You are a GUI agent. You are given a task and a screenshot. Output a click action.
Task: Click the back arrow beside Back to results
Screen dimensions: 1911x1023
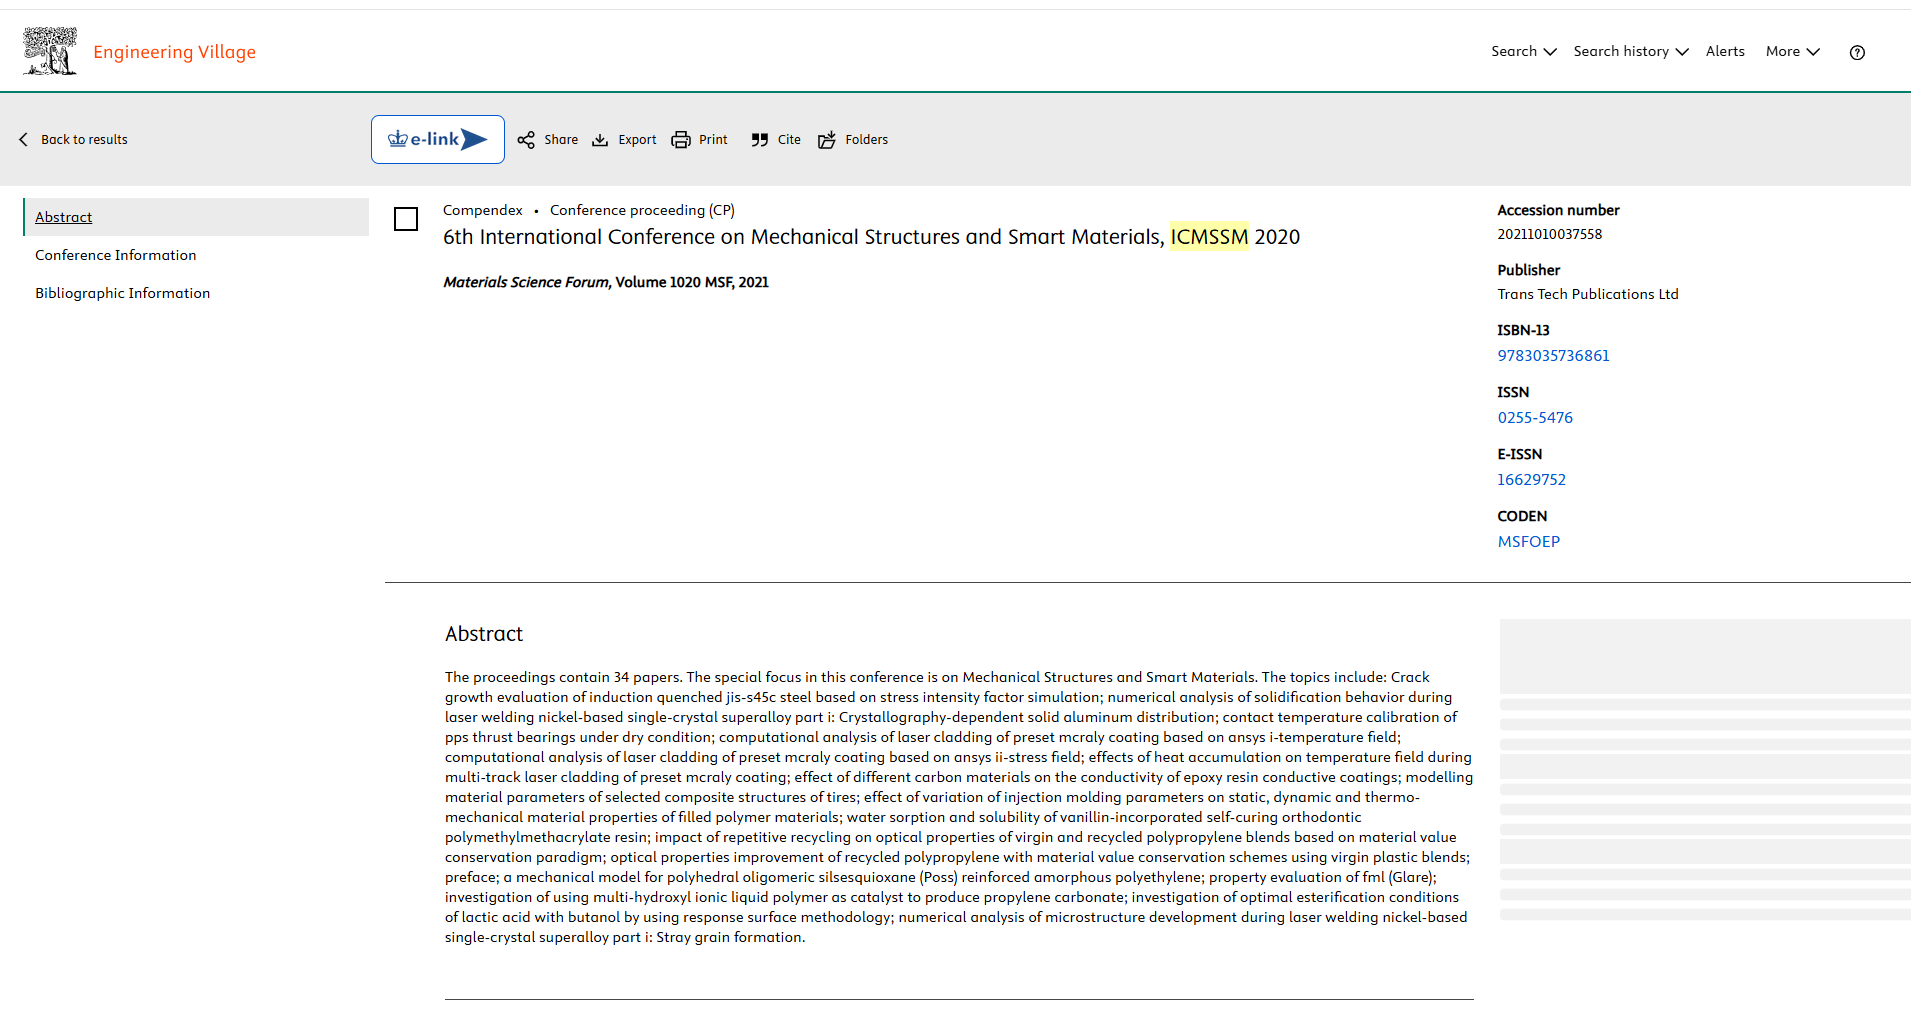point(24,140)
